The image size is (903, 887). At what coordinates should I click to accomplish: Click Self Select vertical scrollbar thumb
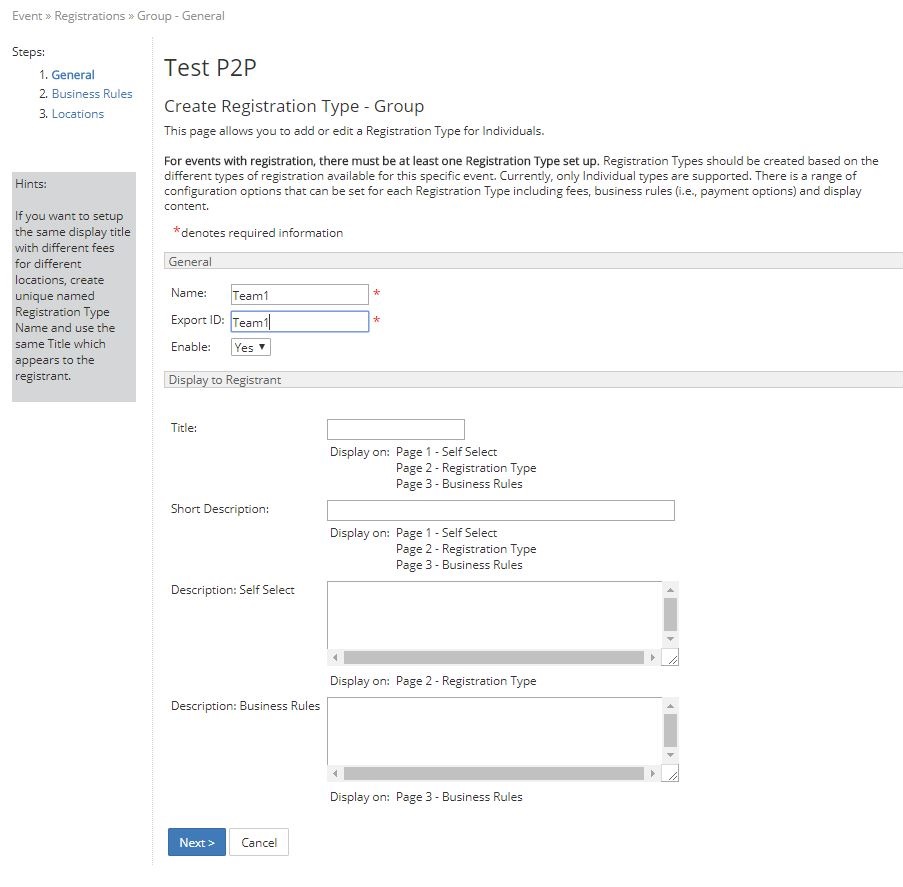(x=670, y=615)
